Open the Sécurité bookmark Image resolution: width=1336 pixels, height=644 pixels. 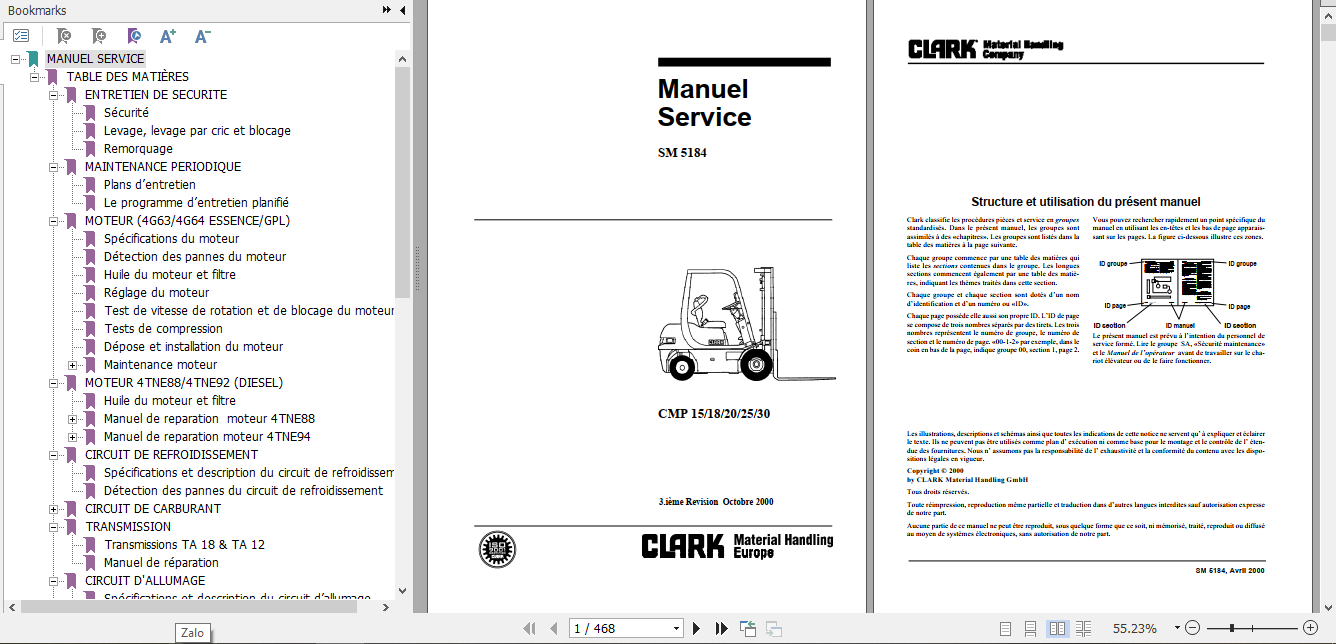pos(126,113)
